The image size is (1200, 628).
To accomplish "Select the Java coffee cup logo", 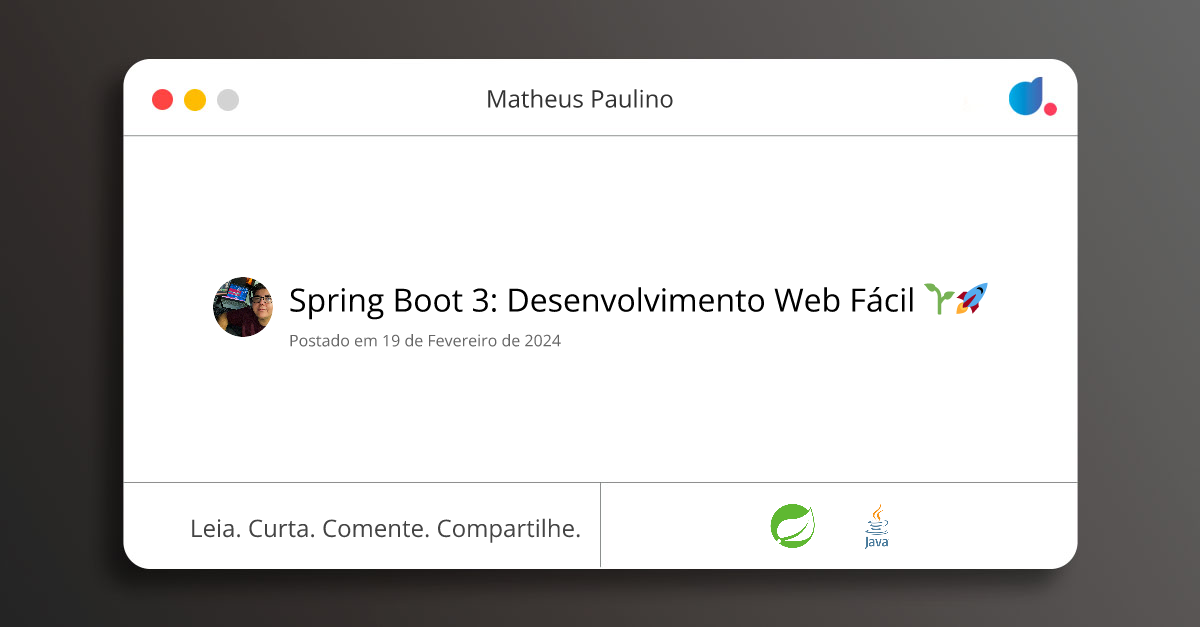I will [876, 524].
